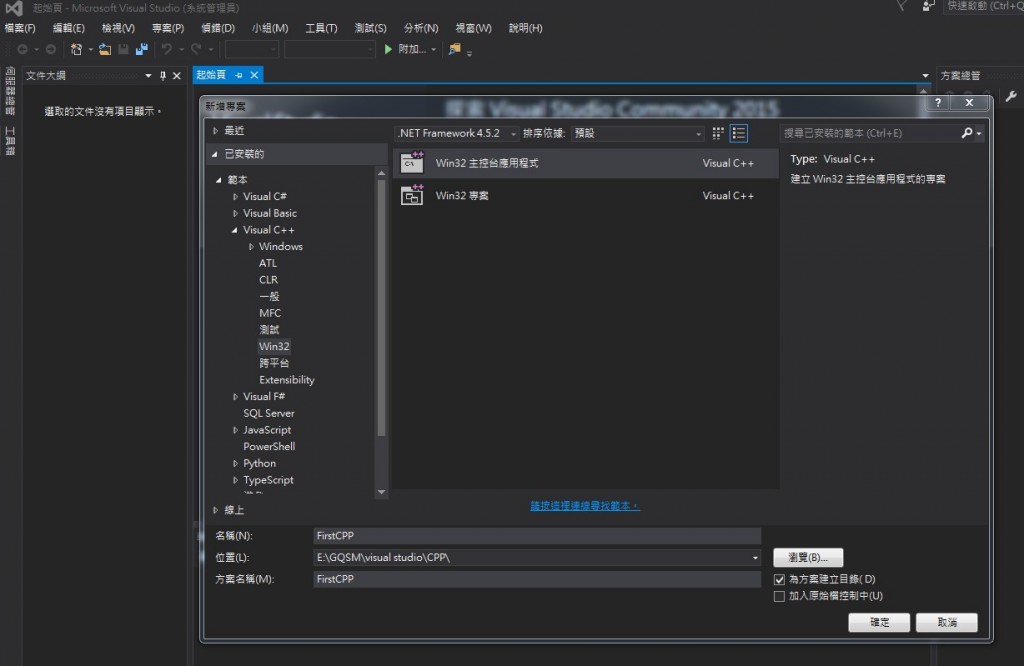Select SQL Server in the template tree

pyautogui.click(x=268, y=413)
